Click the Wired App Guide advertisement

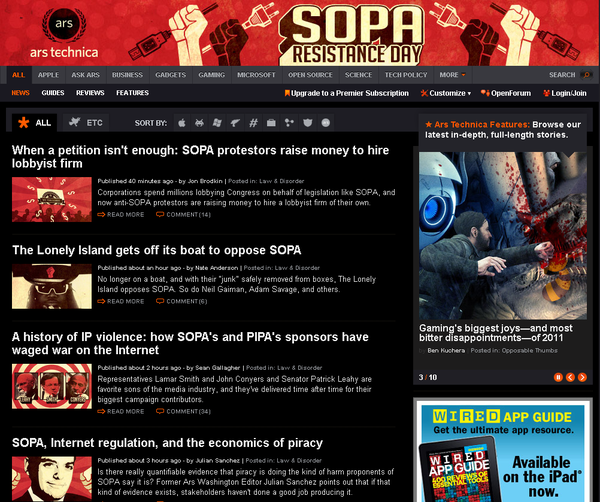tap(503, 451)
